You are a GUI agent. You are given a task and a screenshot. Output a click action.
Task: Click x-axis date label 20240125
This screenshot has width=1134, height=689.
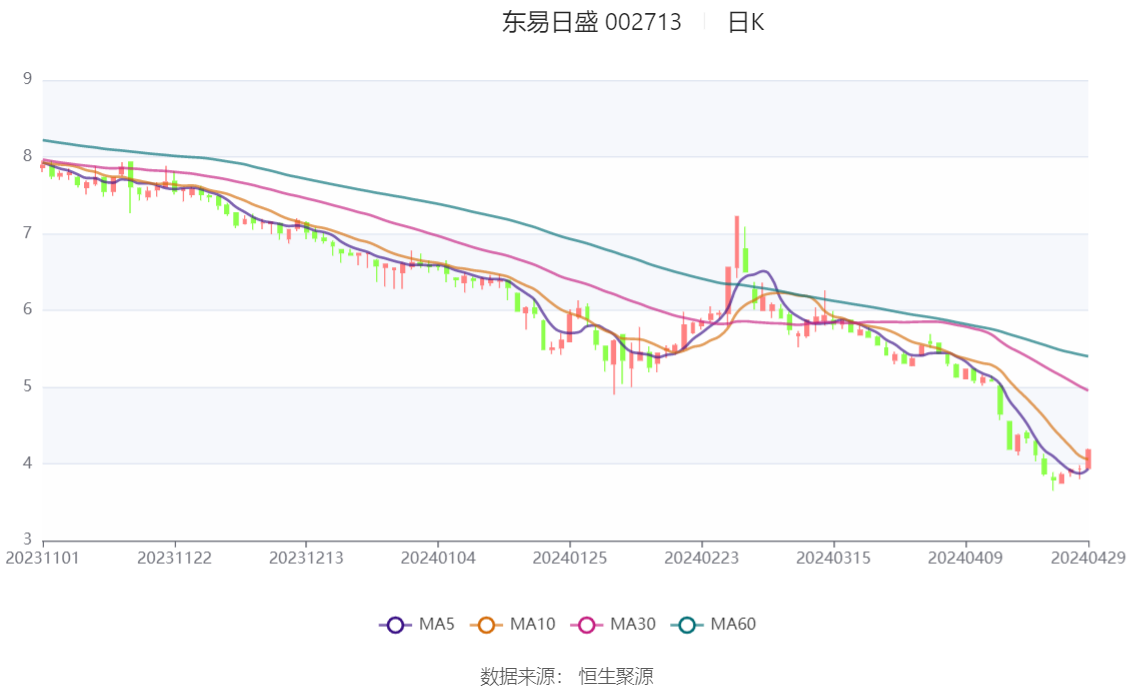coord(570,558)
